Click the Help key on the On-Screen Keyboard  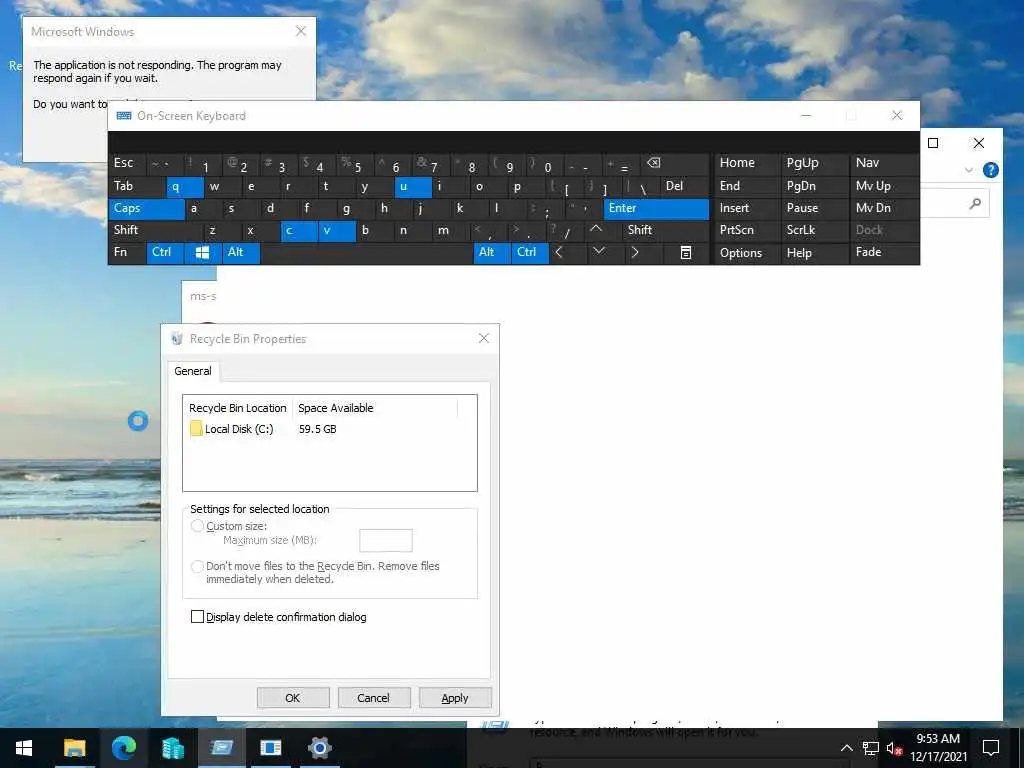point(814,253)
